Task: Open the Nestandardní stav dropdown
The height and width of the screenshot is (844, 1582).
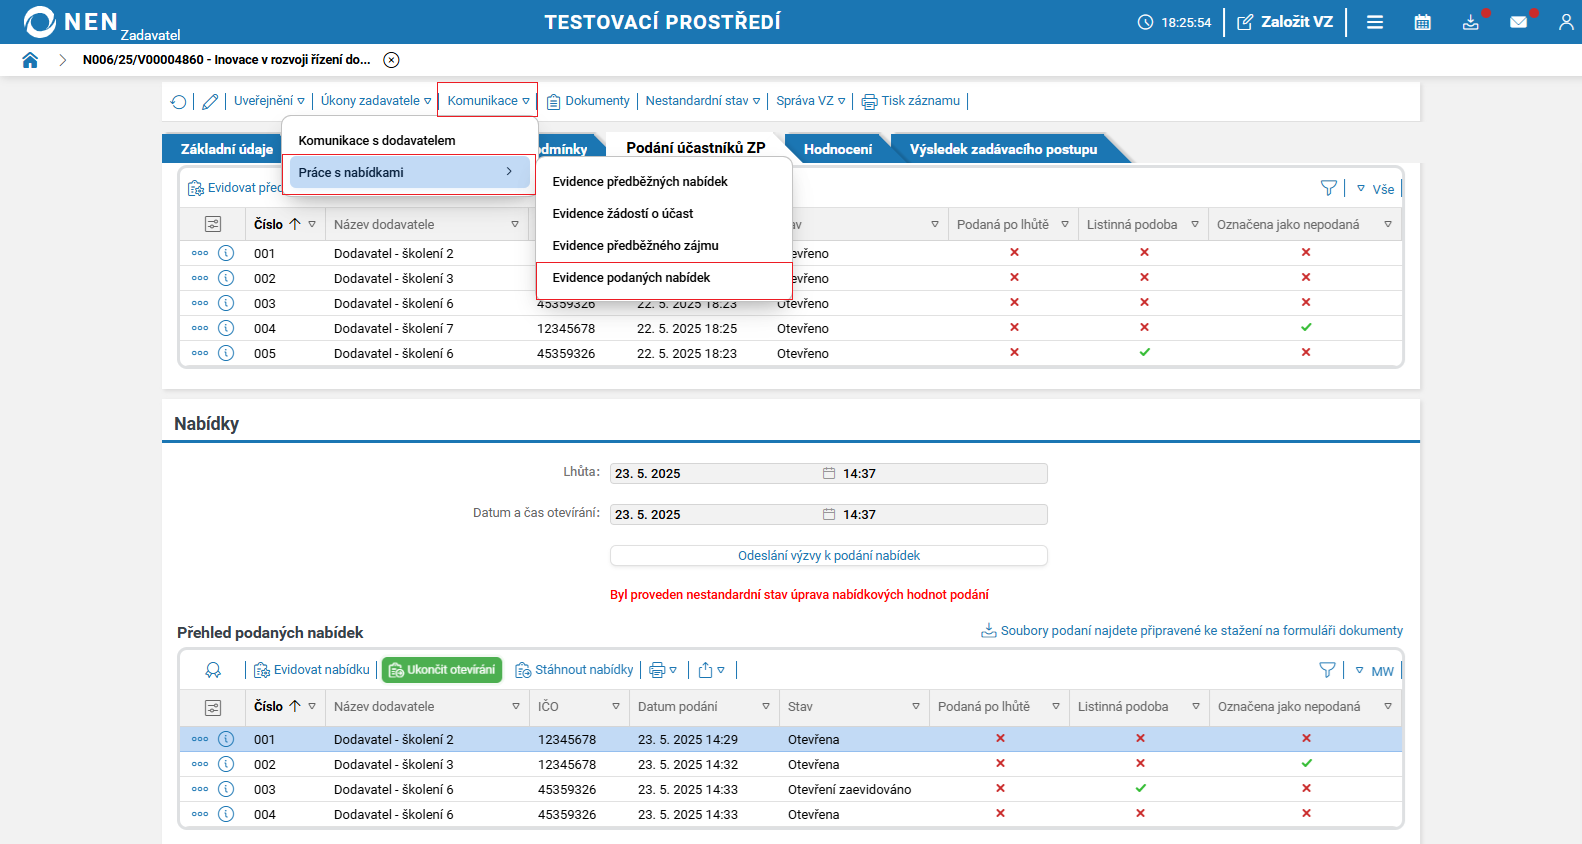Action: (702, 101)
